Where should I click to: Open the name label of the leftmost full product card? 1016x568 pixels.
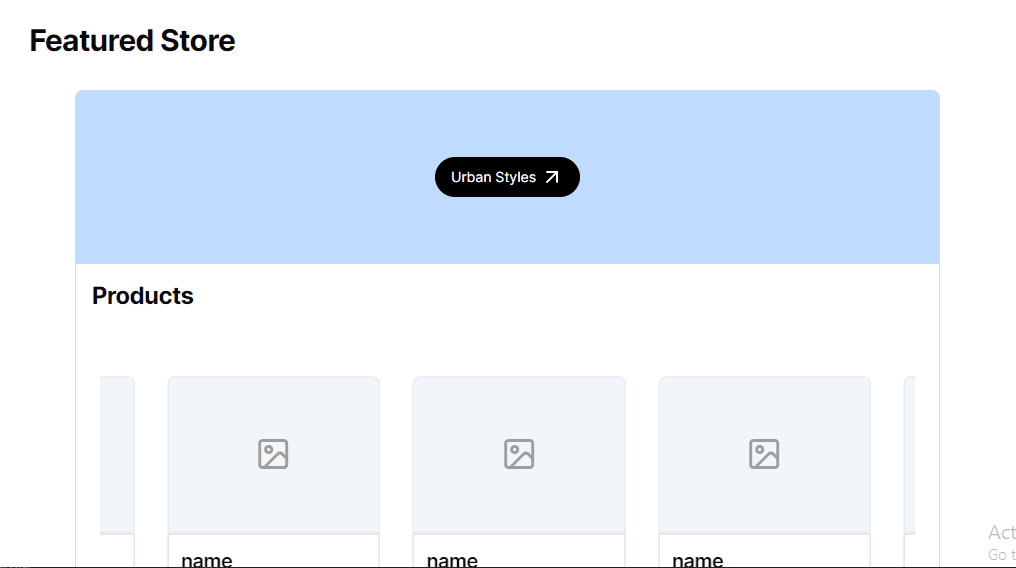(207, 558)
